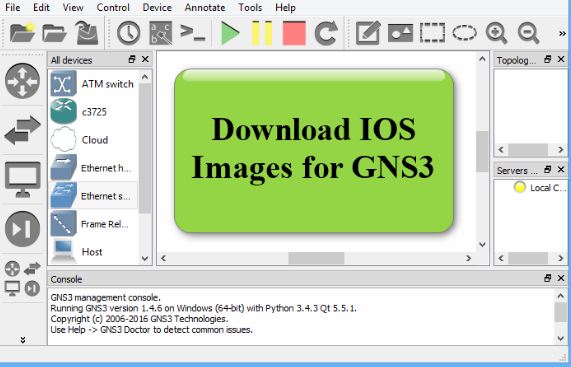The height and width of the screenshot is (367, 571).
Task: Open the Control menu
Action: (113, 7)
